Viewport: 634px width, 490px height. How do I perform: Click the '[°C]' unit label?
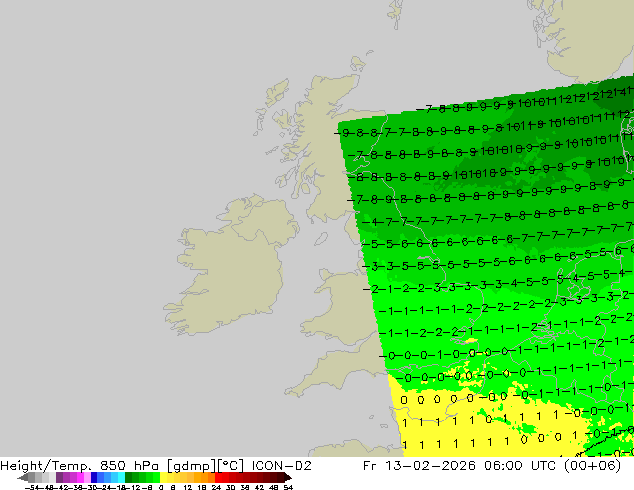coord(230,466)
